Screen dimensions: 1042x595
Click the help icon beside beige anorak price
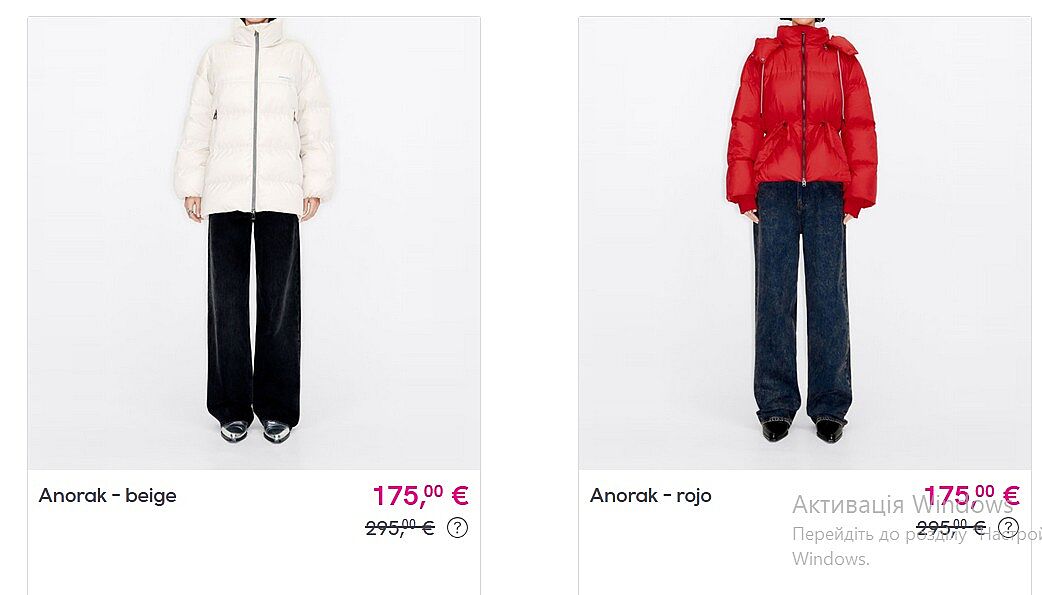coord(457,528)
